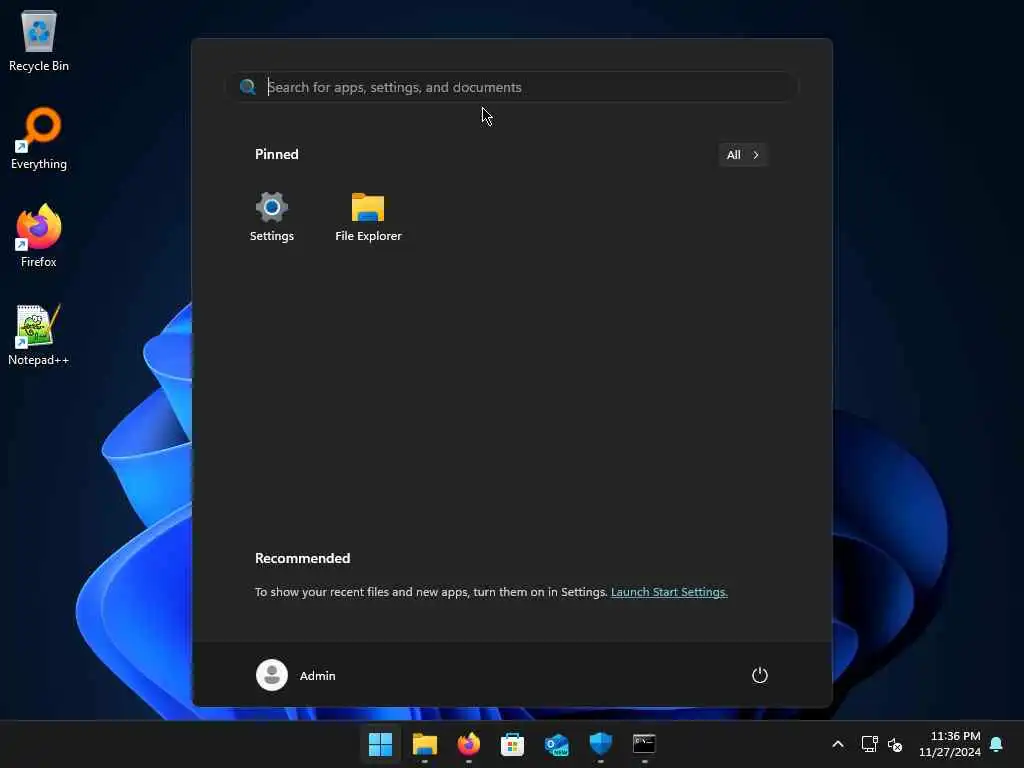This screenshot has height=768, width=1024.
Task: Select the Everything desktop shortcut
Action: (39, 138)
